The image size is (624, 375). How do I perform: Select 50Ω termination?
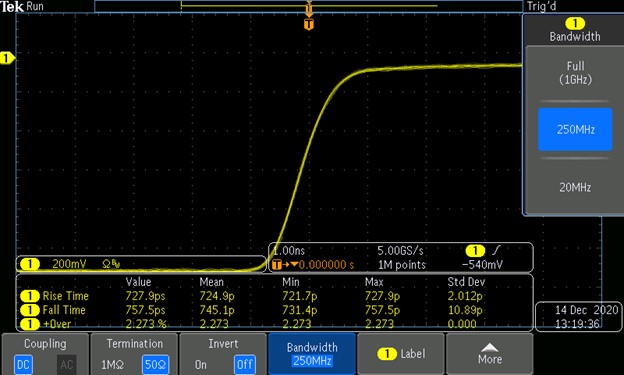pos(155,364)
